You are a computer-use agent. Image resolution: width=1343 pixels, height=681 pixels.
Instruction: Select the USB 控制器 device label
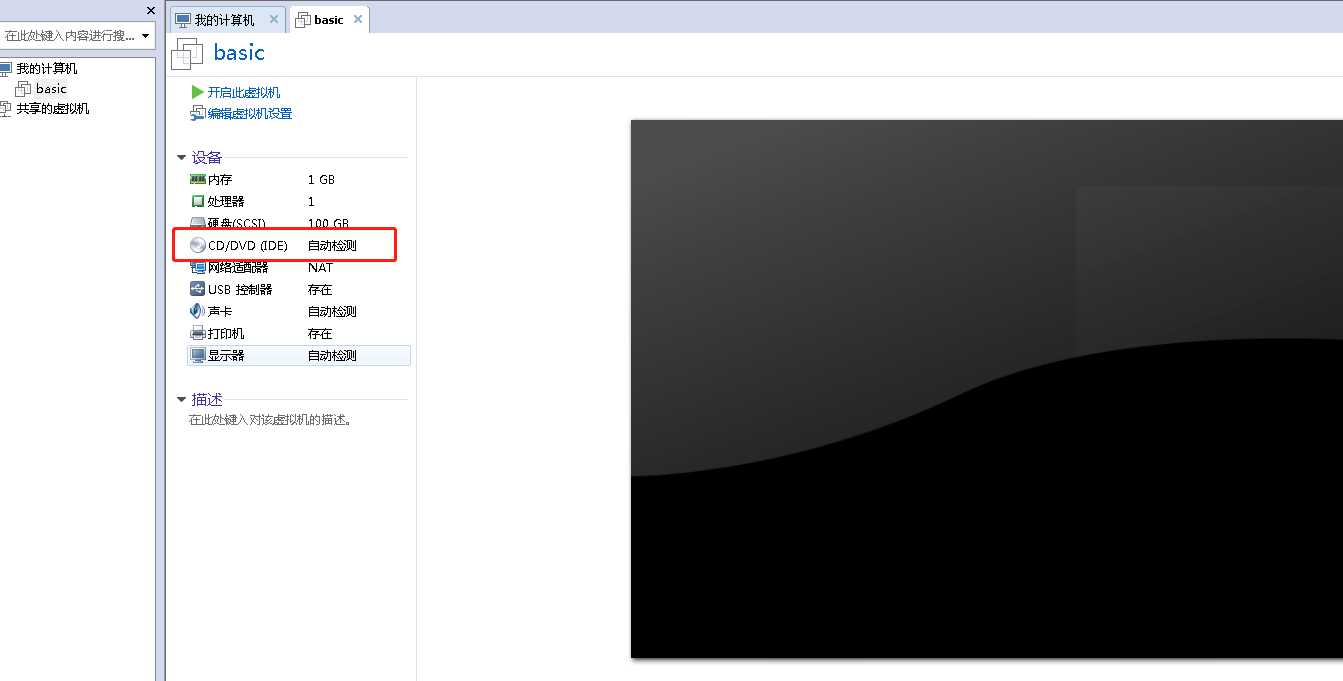[240, 289]
